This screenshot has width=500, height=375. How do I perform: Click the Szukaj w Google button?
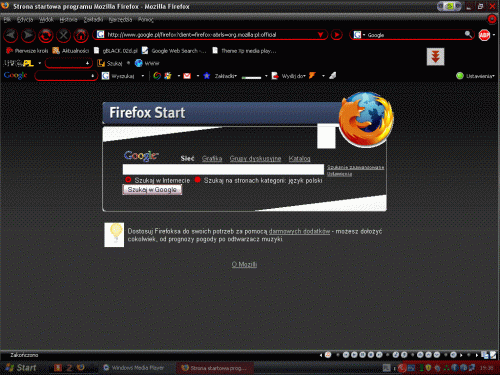point(152,190)
